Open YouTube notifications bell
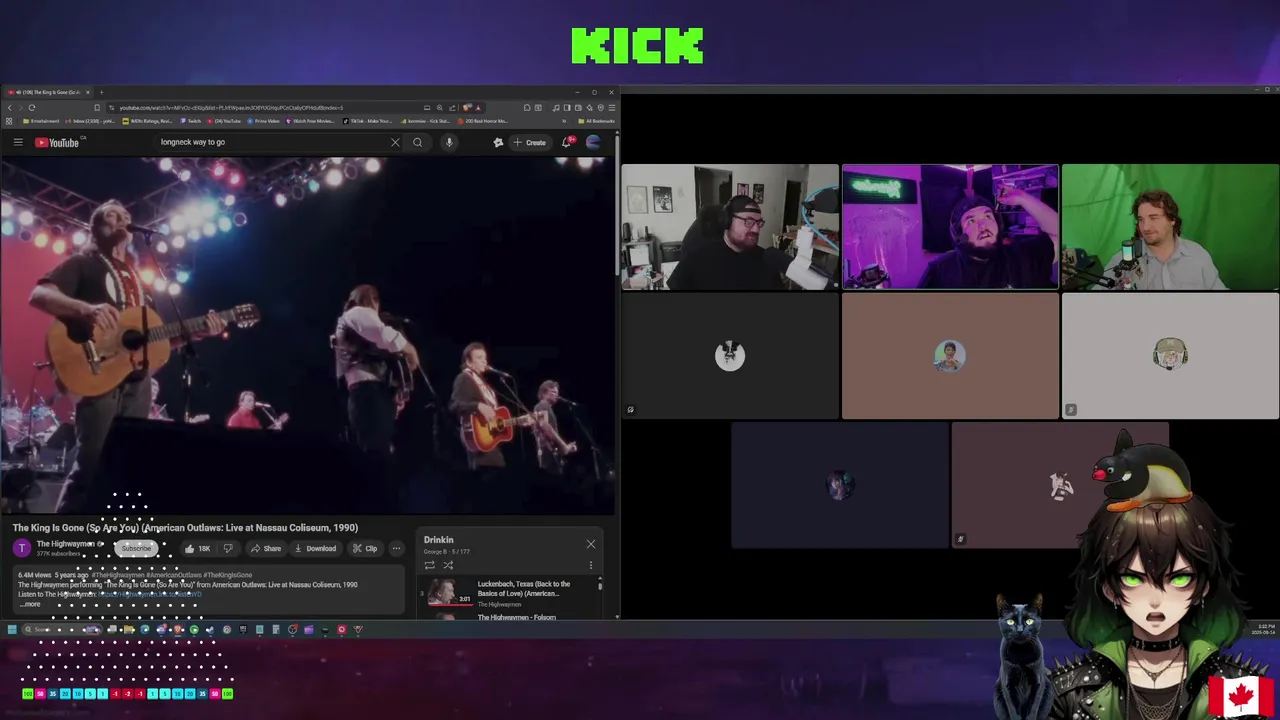 [566, 142]
